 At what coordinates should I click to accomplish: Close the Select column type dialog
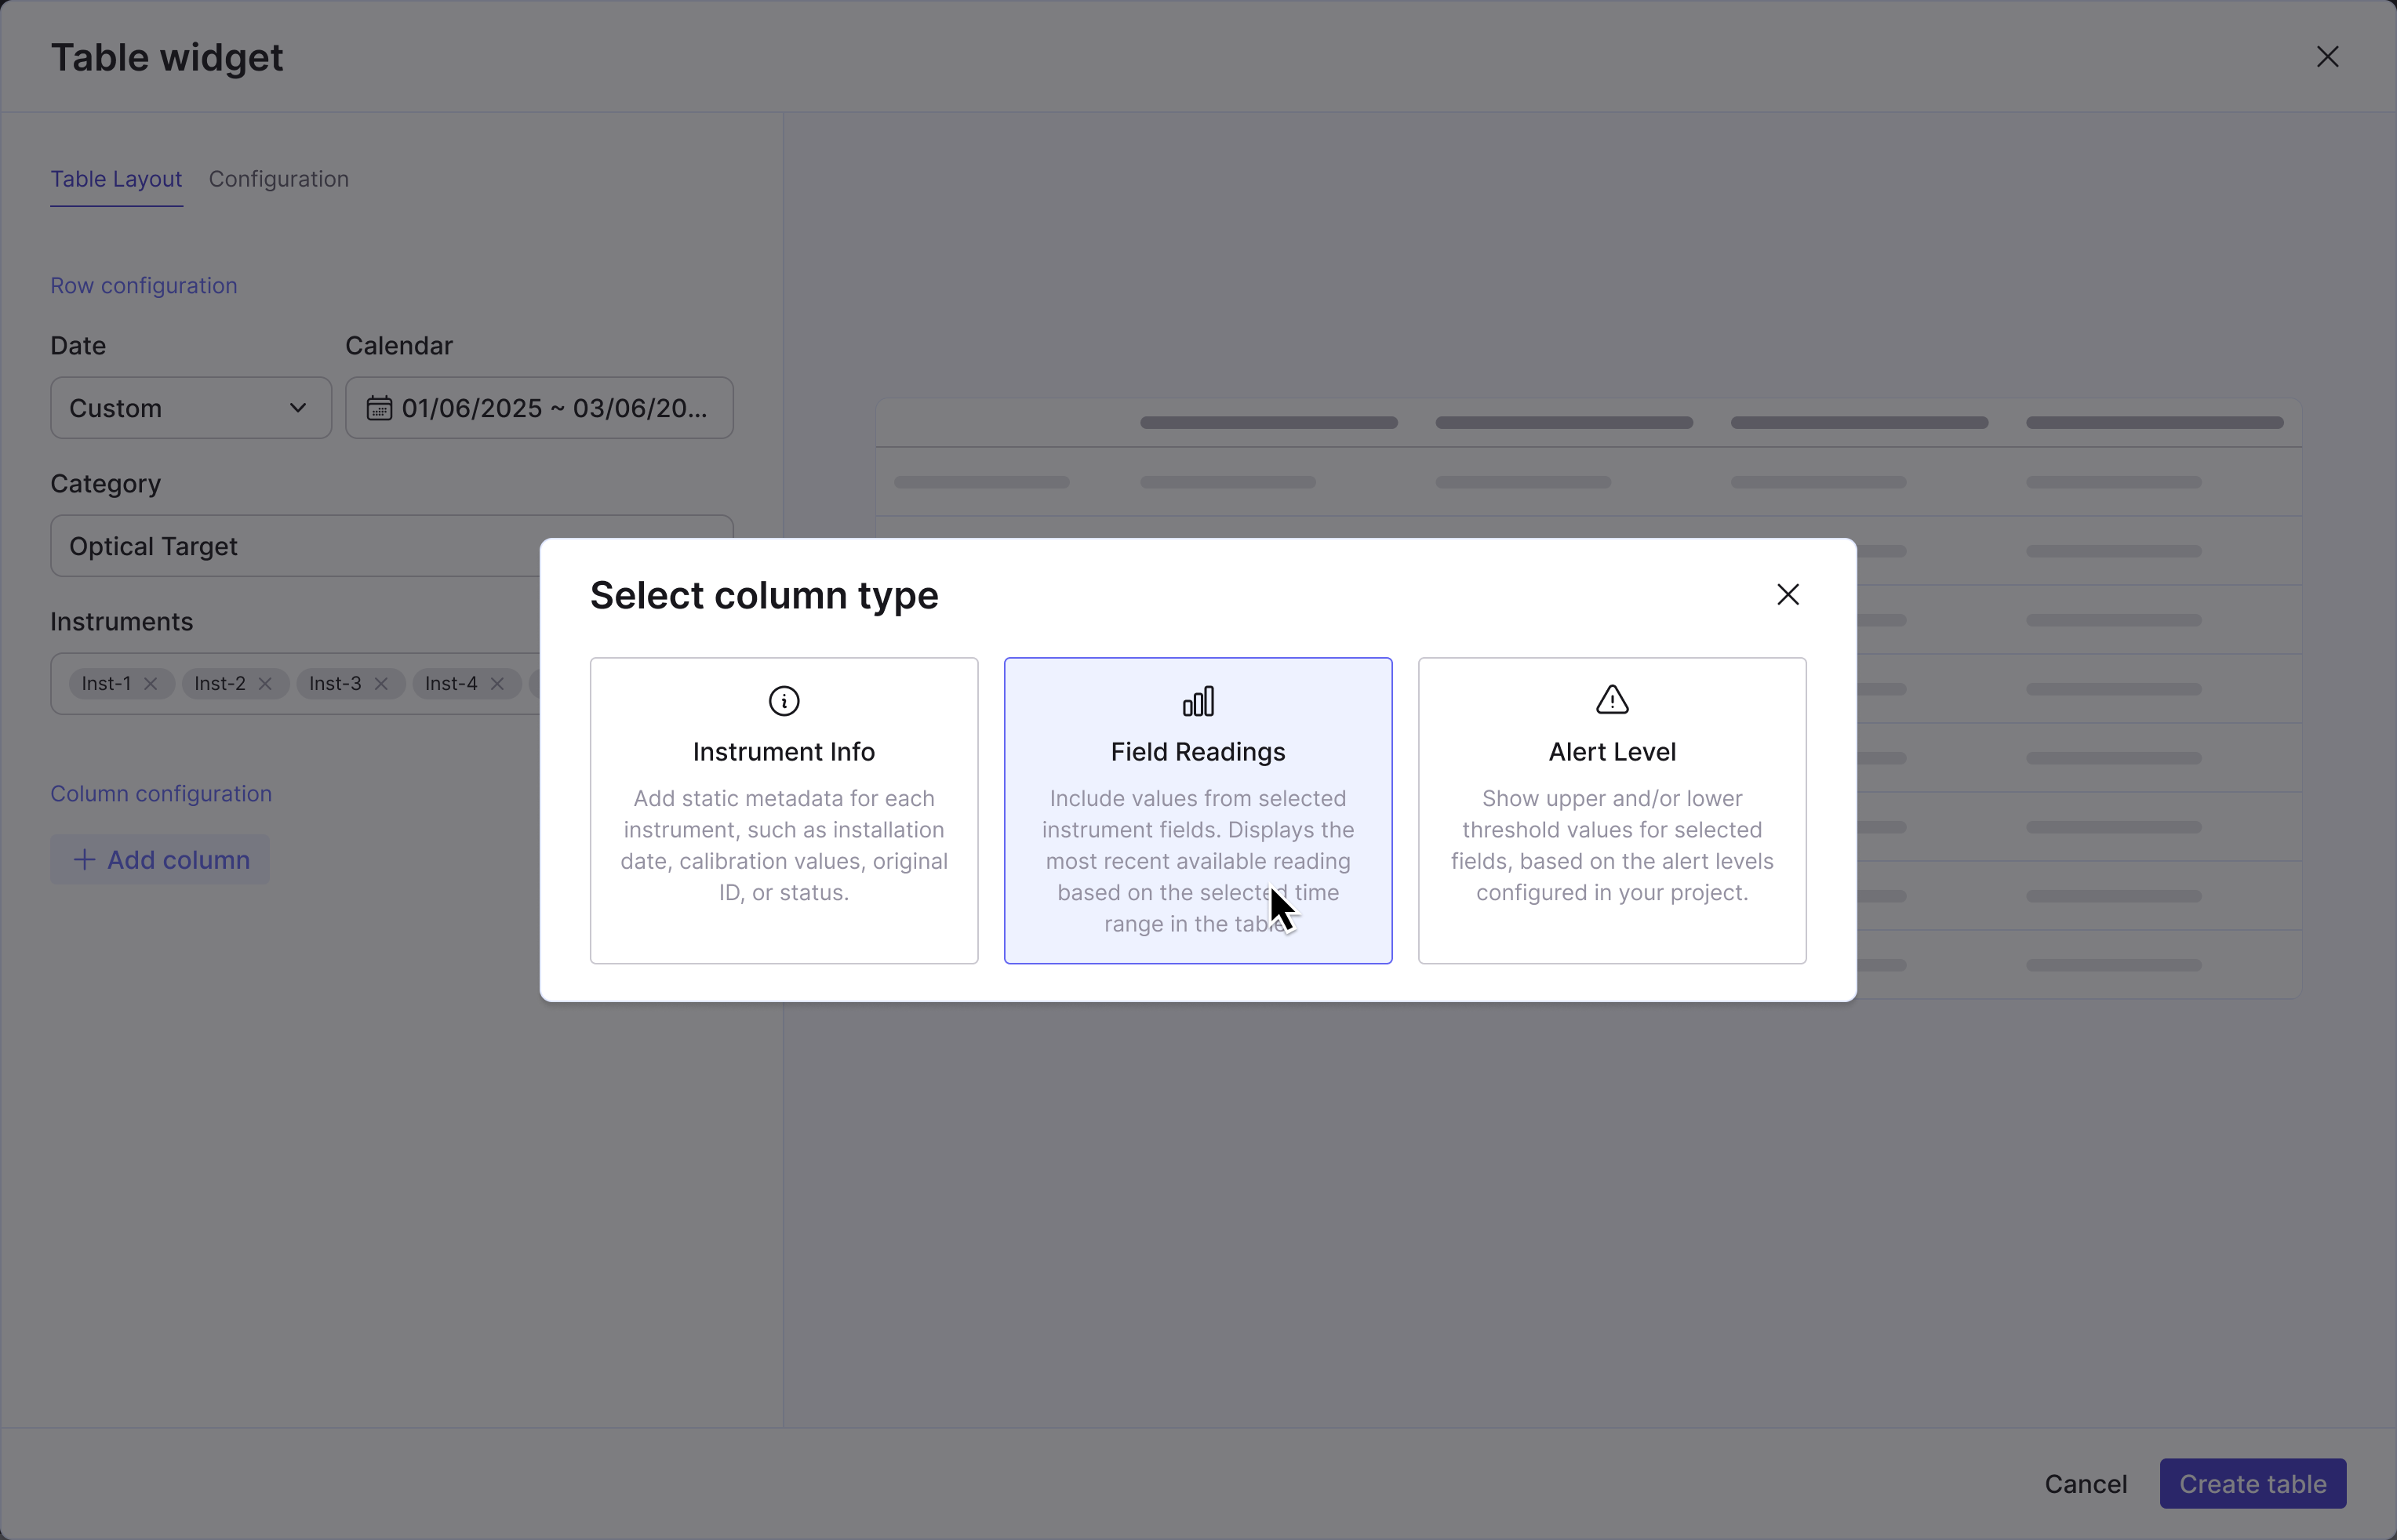[x=1787, y=595]
